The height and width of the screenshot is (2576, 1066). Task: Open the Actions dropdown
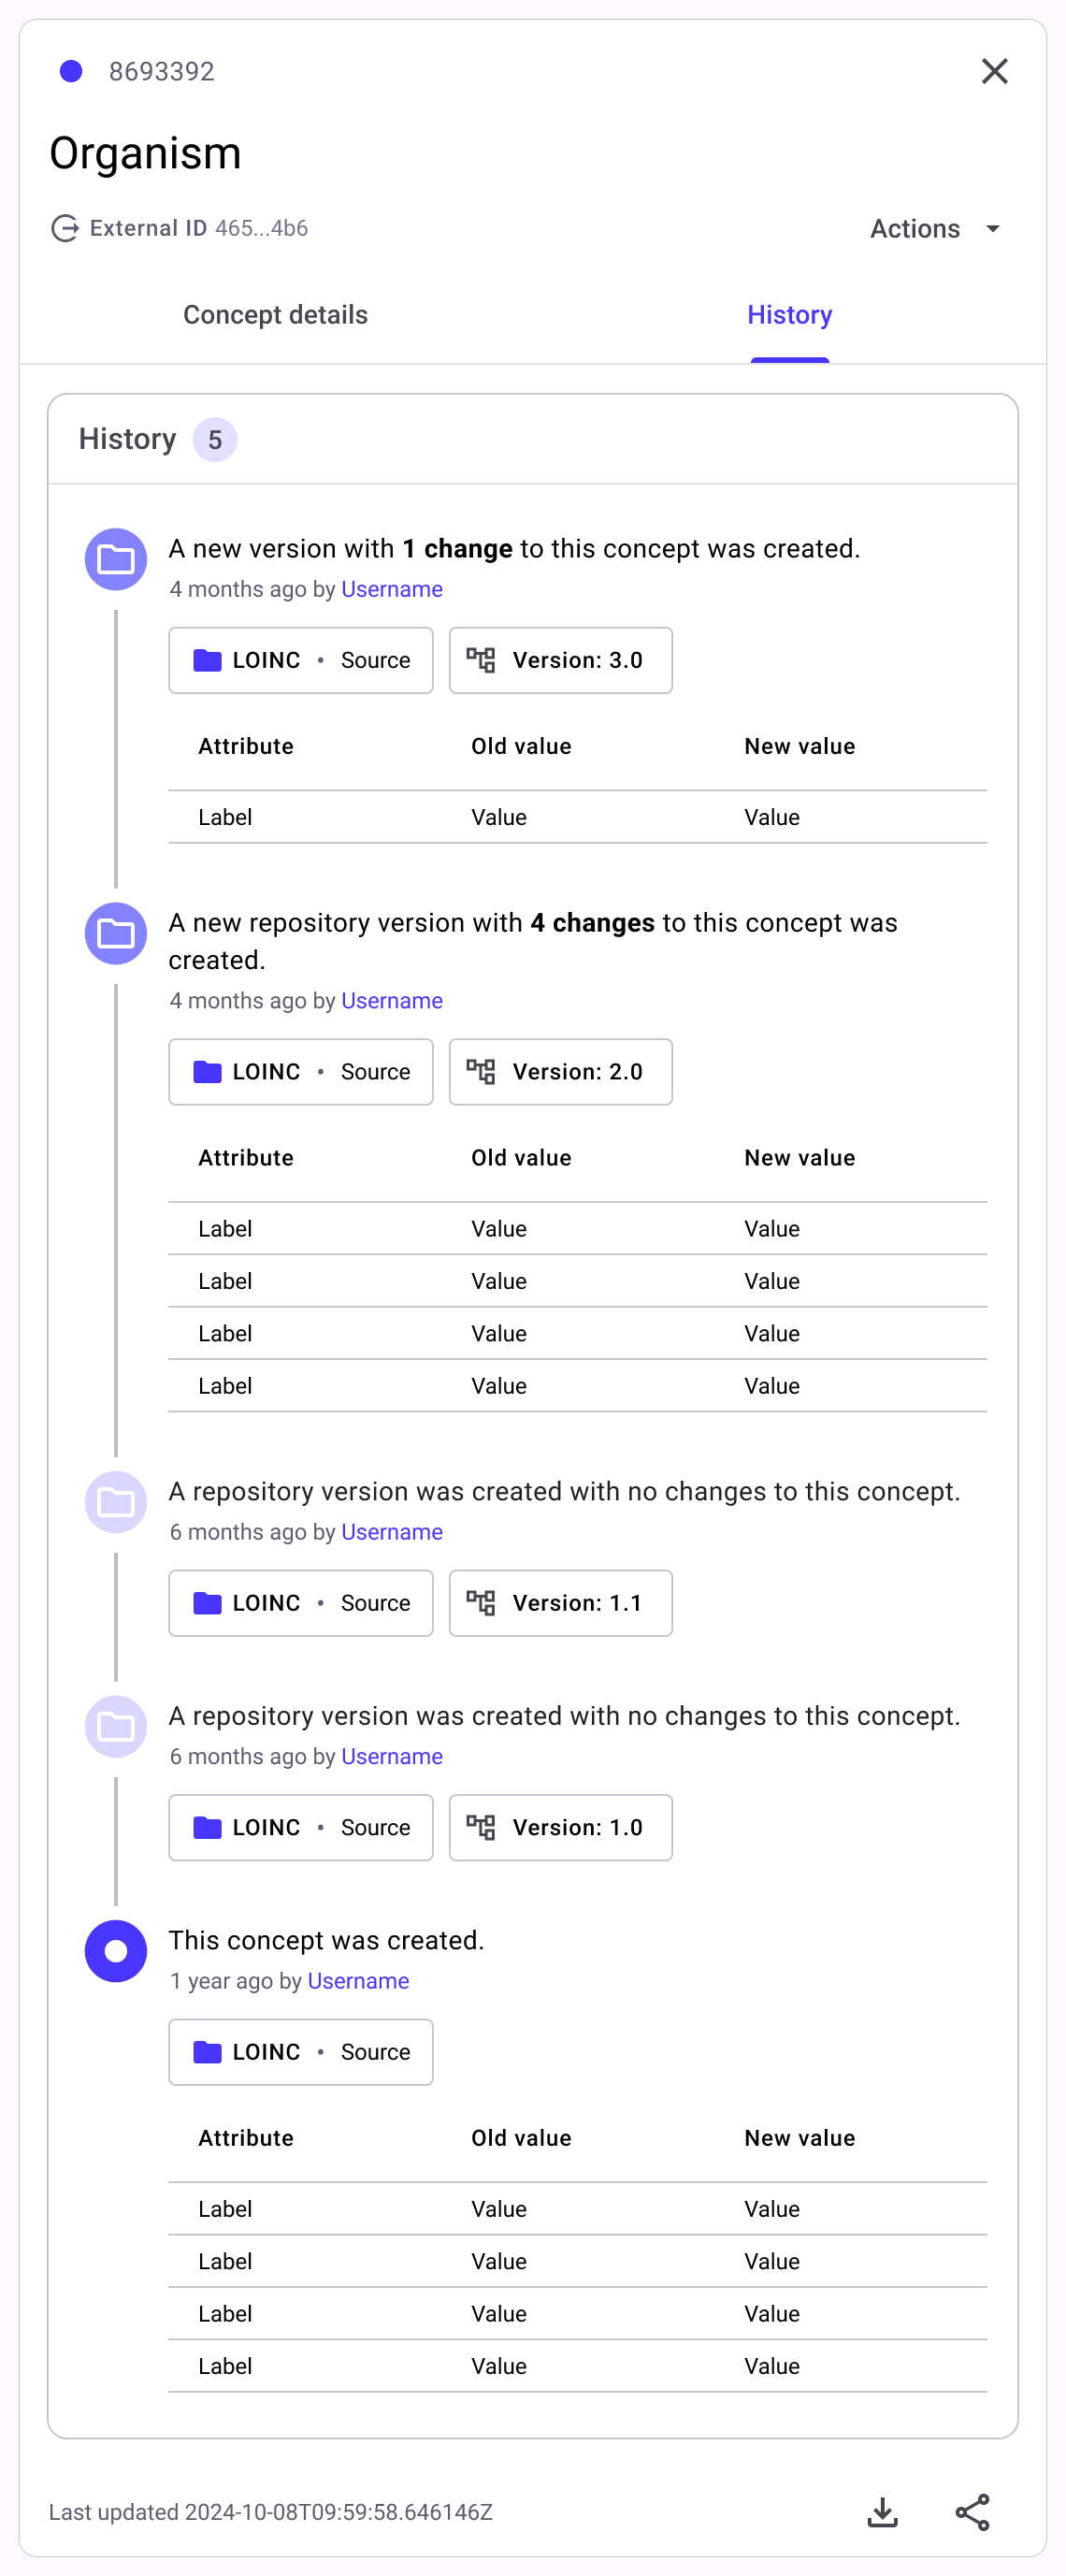pos(935,229)
